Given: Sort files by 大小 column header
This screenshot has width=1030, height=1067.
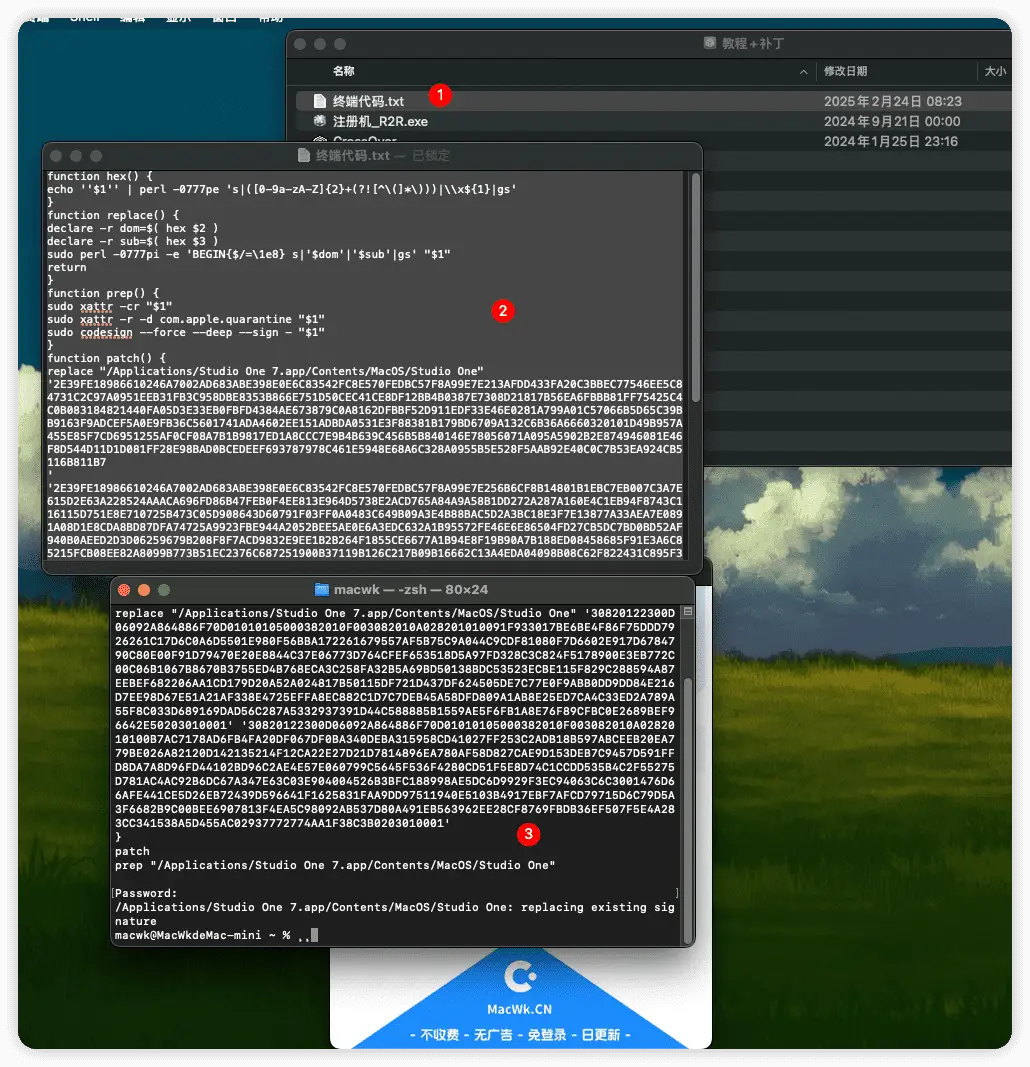Looking at the screenshot, I should tap(995, 72).
